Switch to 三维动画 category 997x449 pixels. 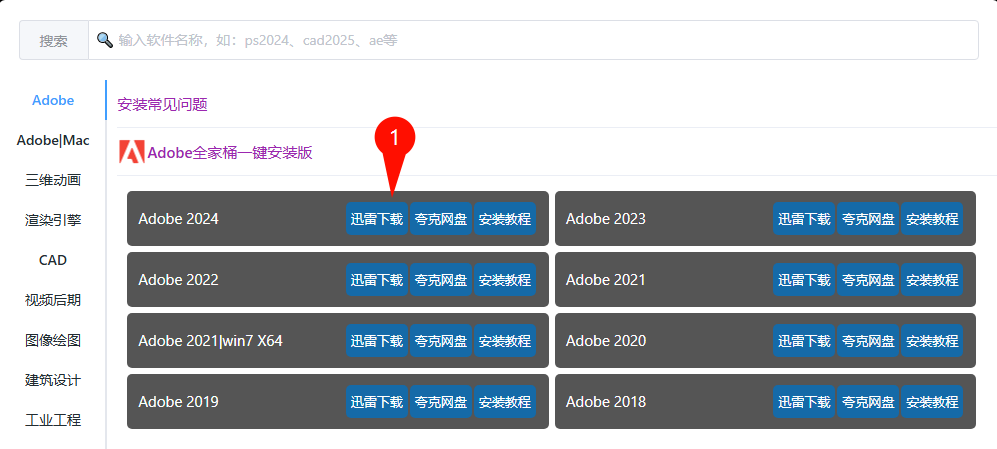(53, 180)
